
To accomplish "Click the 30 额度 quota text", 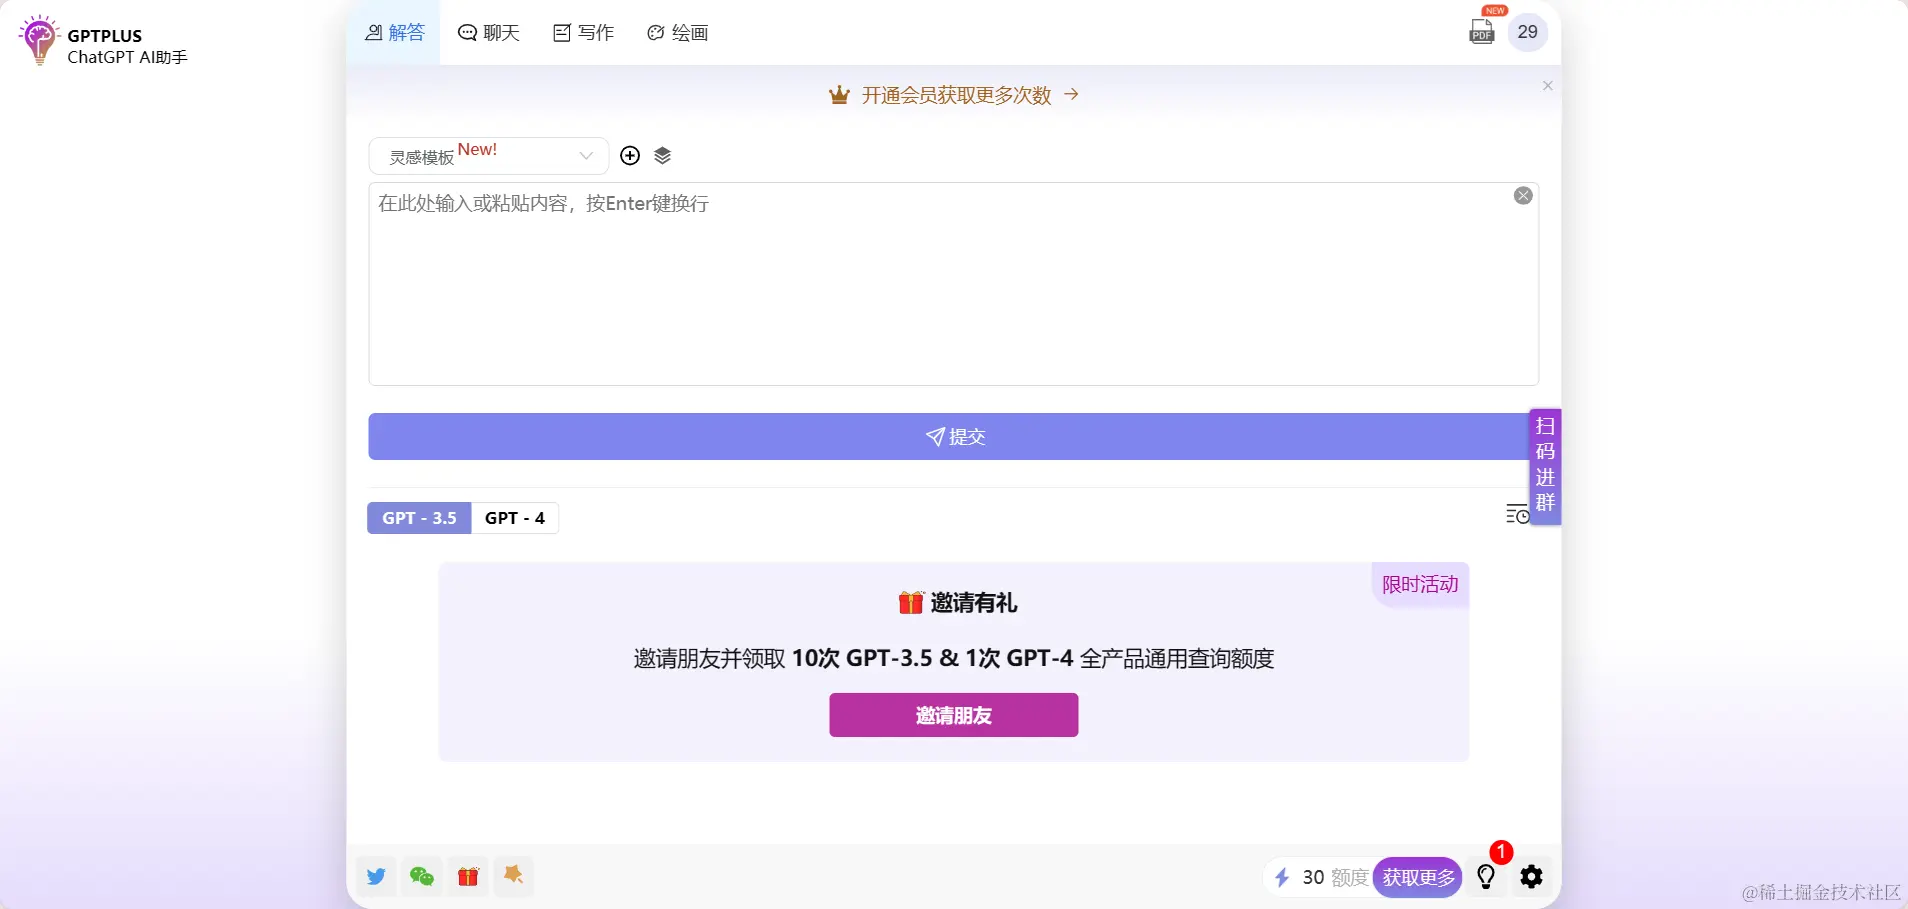I will pyautogui.click(x=1335, y=877).
